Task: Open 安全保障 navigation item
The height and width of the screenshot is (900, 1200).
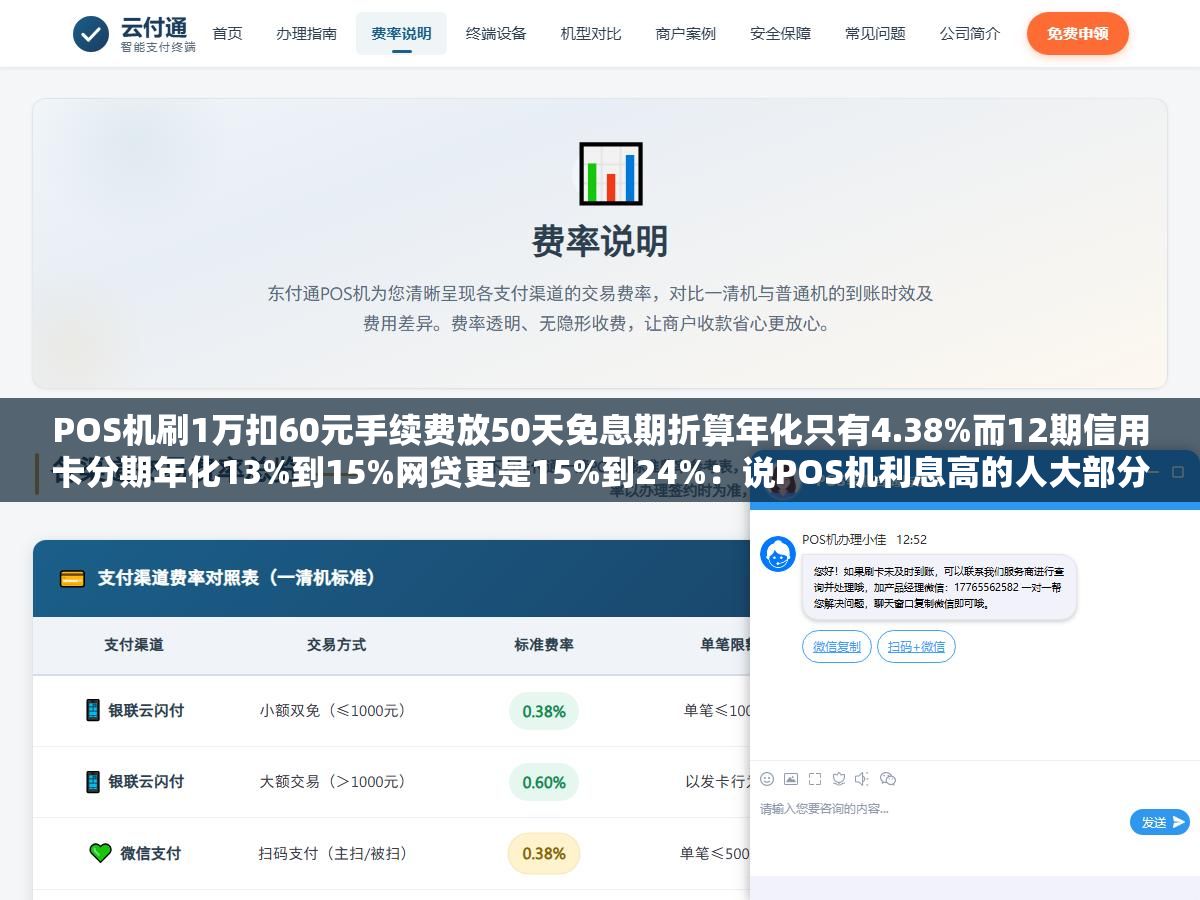Action: tap(780, 33)
